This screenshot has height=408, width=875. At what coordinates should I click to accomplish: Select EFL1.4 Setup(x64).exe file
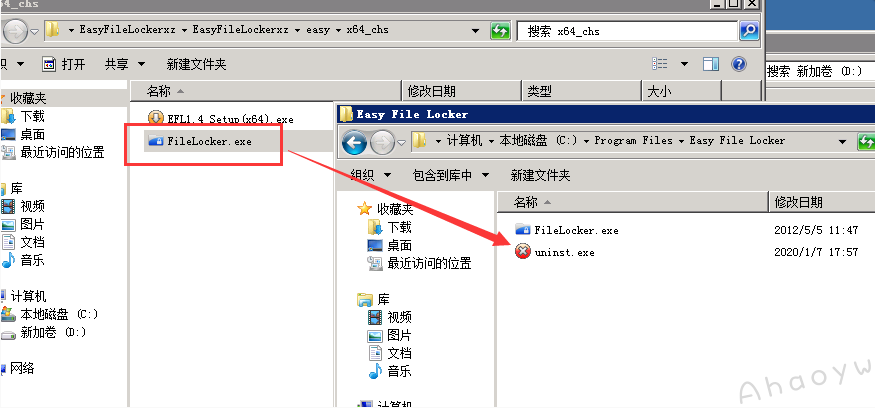pyautogui.click(x=221, y=118)
